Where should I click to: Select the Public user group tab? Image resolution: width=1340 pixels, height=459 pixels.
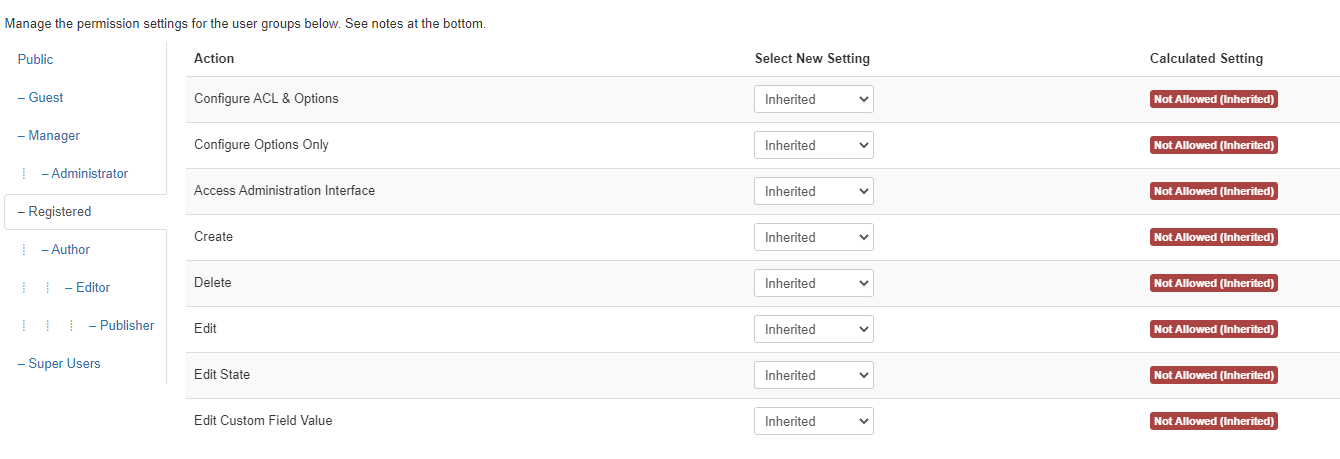coord(36,60)
